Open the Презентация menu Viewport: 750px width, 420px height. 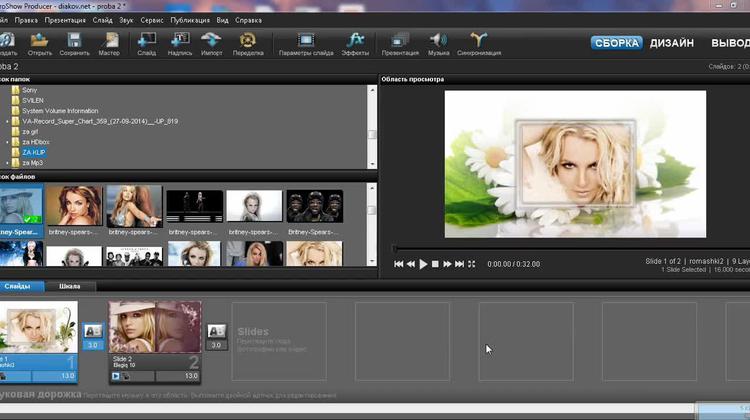tap(65, 21)
